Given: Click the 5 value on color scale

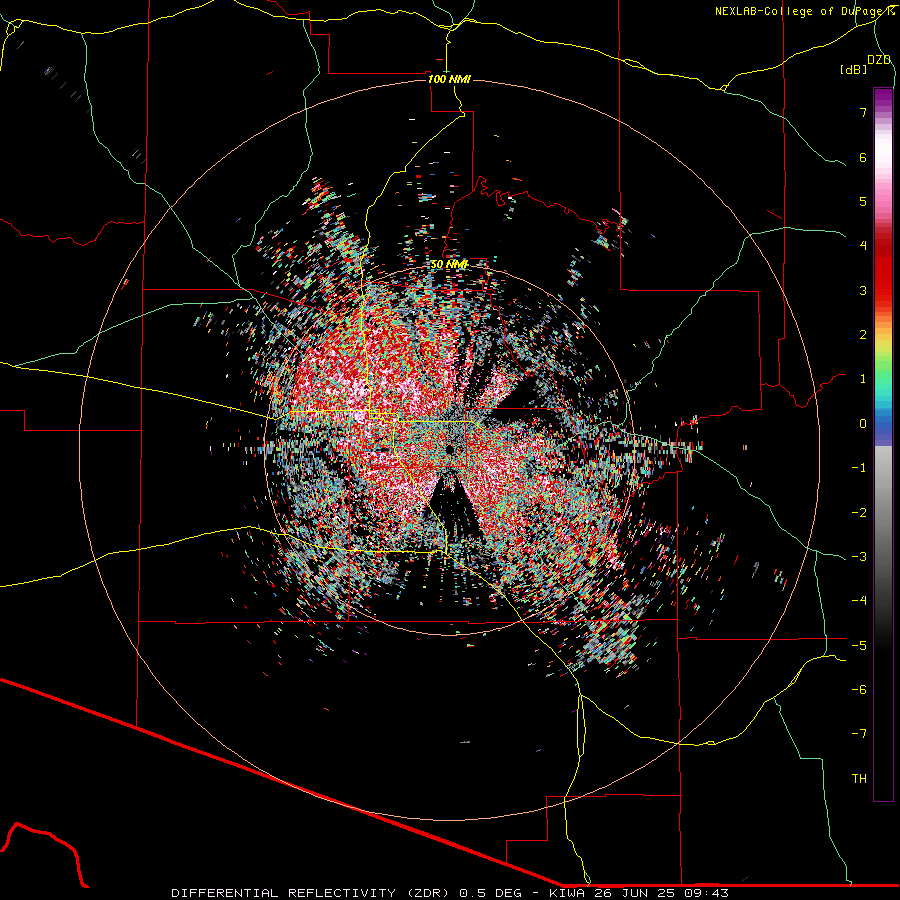Looking at the screenshot, I should (x=863, y=201).
